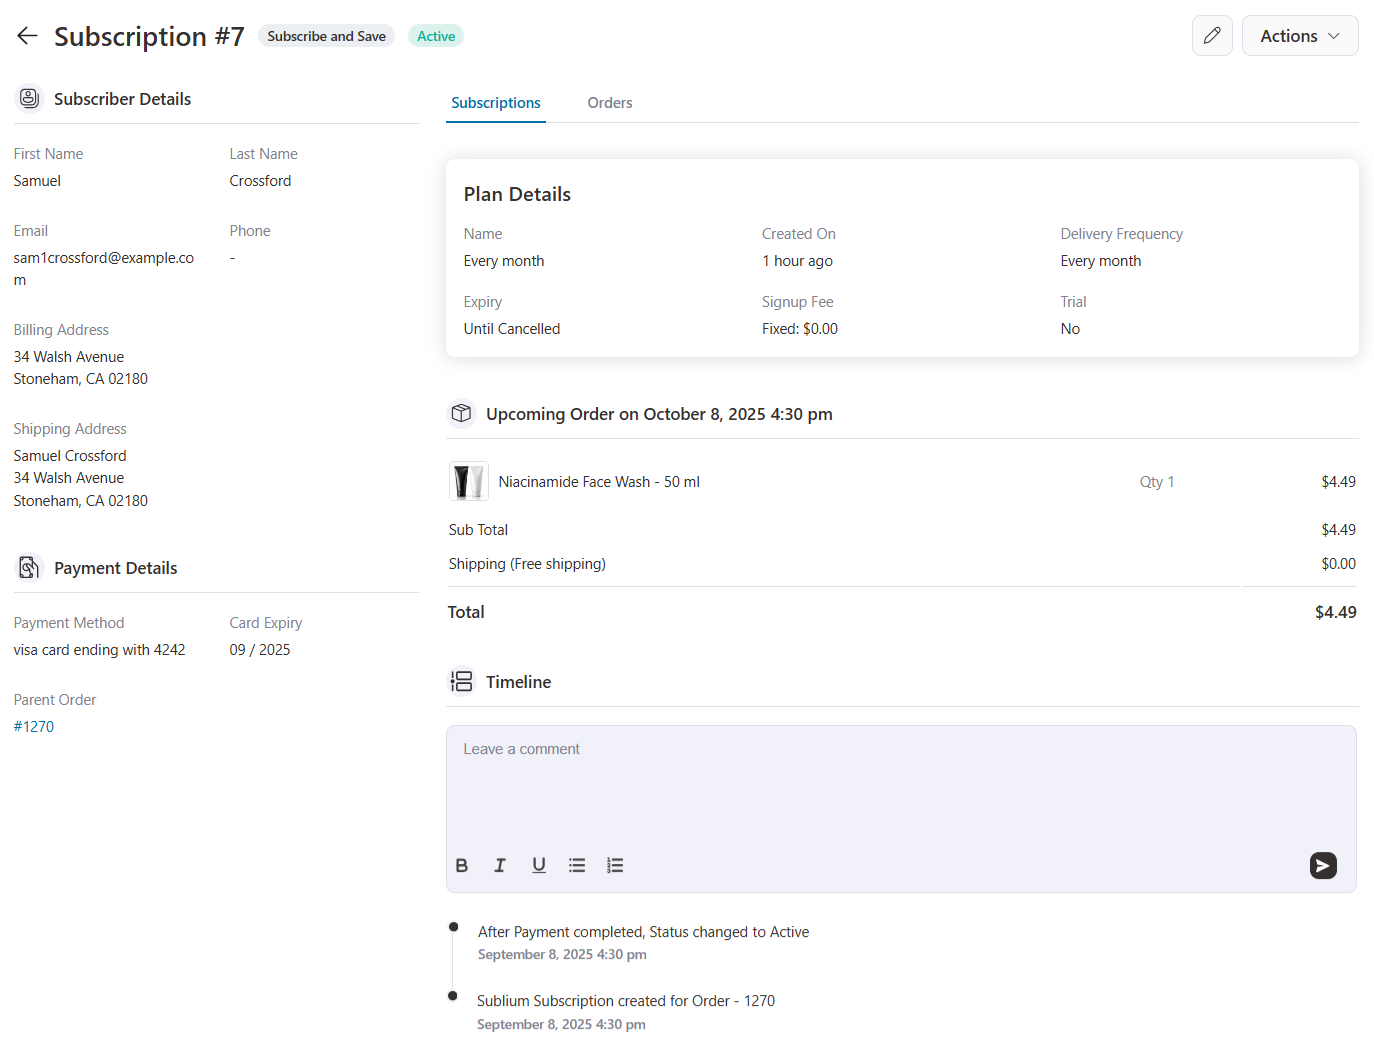Switch to the Orders tab

609,103
